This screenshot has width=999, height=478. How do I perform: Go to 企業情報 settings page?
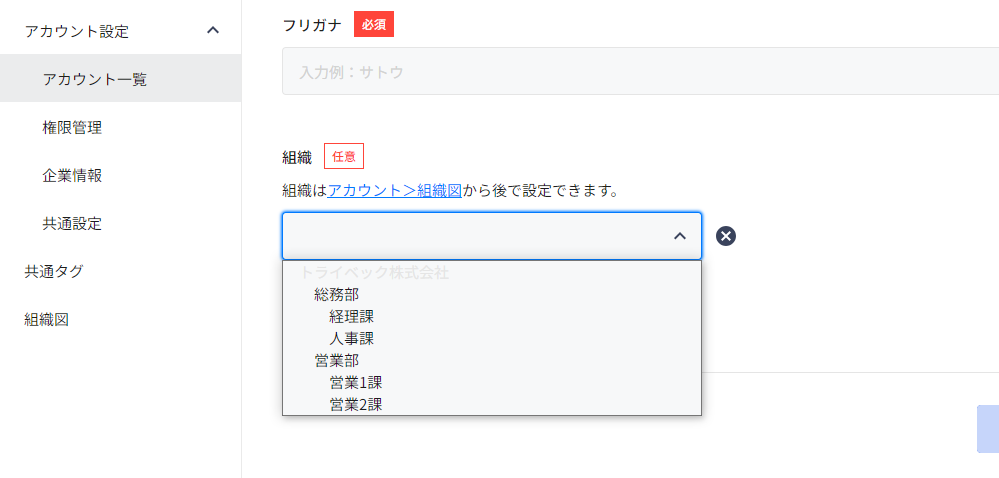click(x=72, y=175)
